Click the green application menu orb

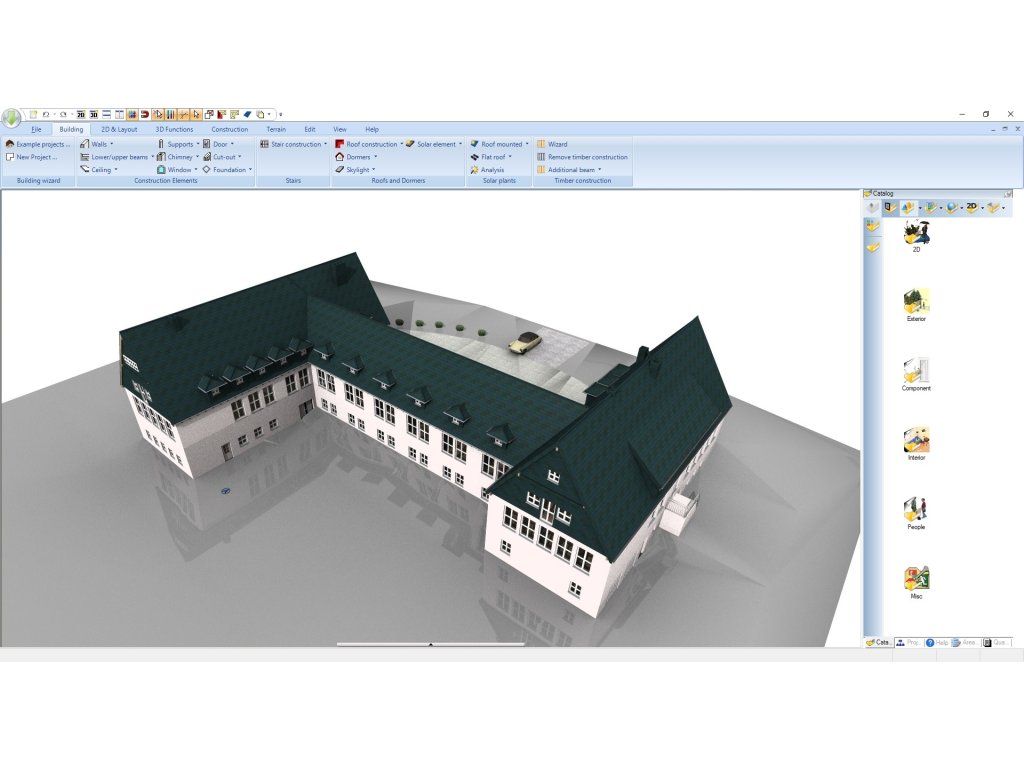coord(11,117)
